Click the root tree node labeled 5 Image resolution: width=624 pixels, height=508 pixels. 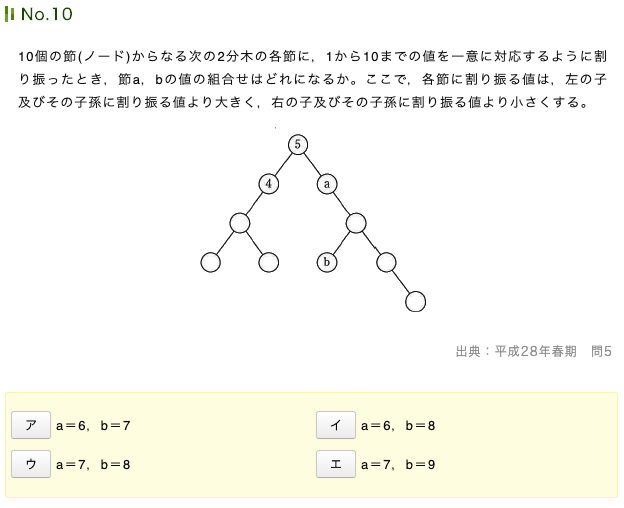(298, 144)
